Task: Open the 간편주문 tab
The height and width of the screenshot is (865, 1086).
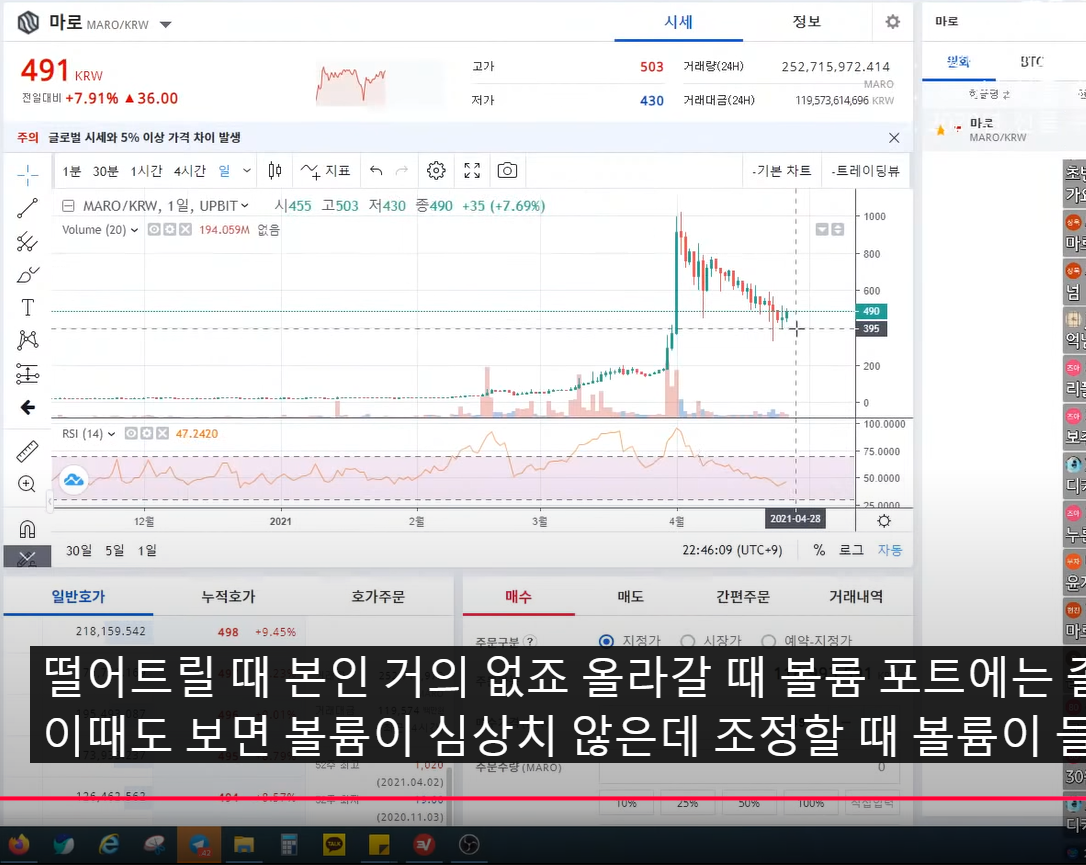Action: (742, 596)
